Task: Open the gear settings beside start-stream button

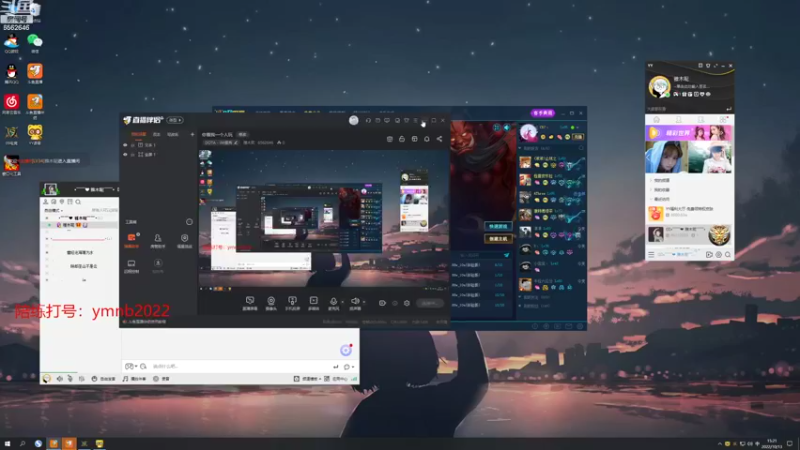Action: tap(407, 303)
